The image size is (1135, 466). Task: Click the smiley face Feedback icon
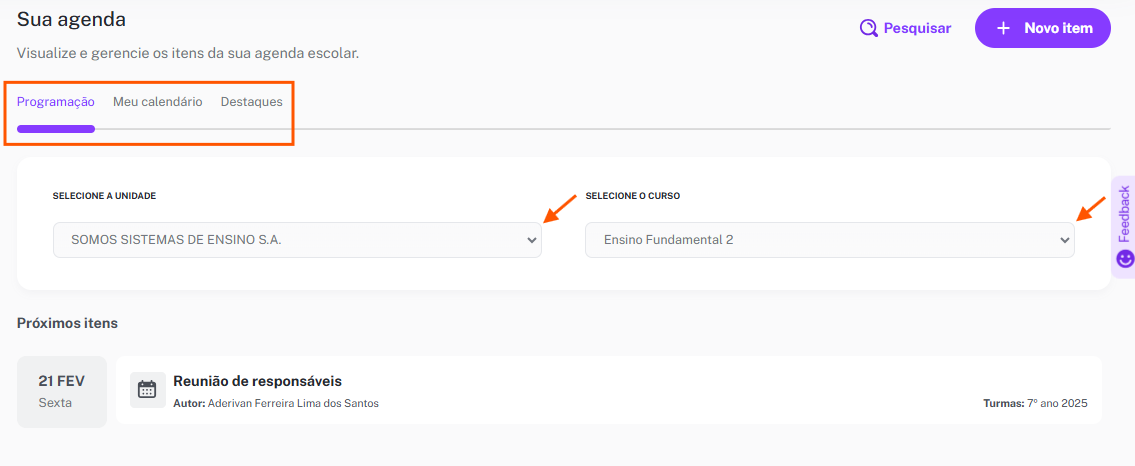point(1125,258)
